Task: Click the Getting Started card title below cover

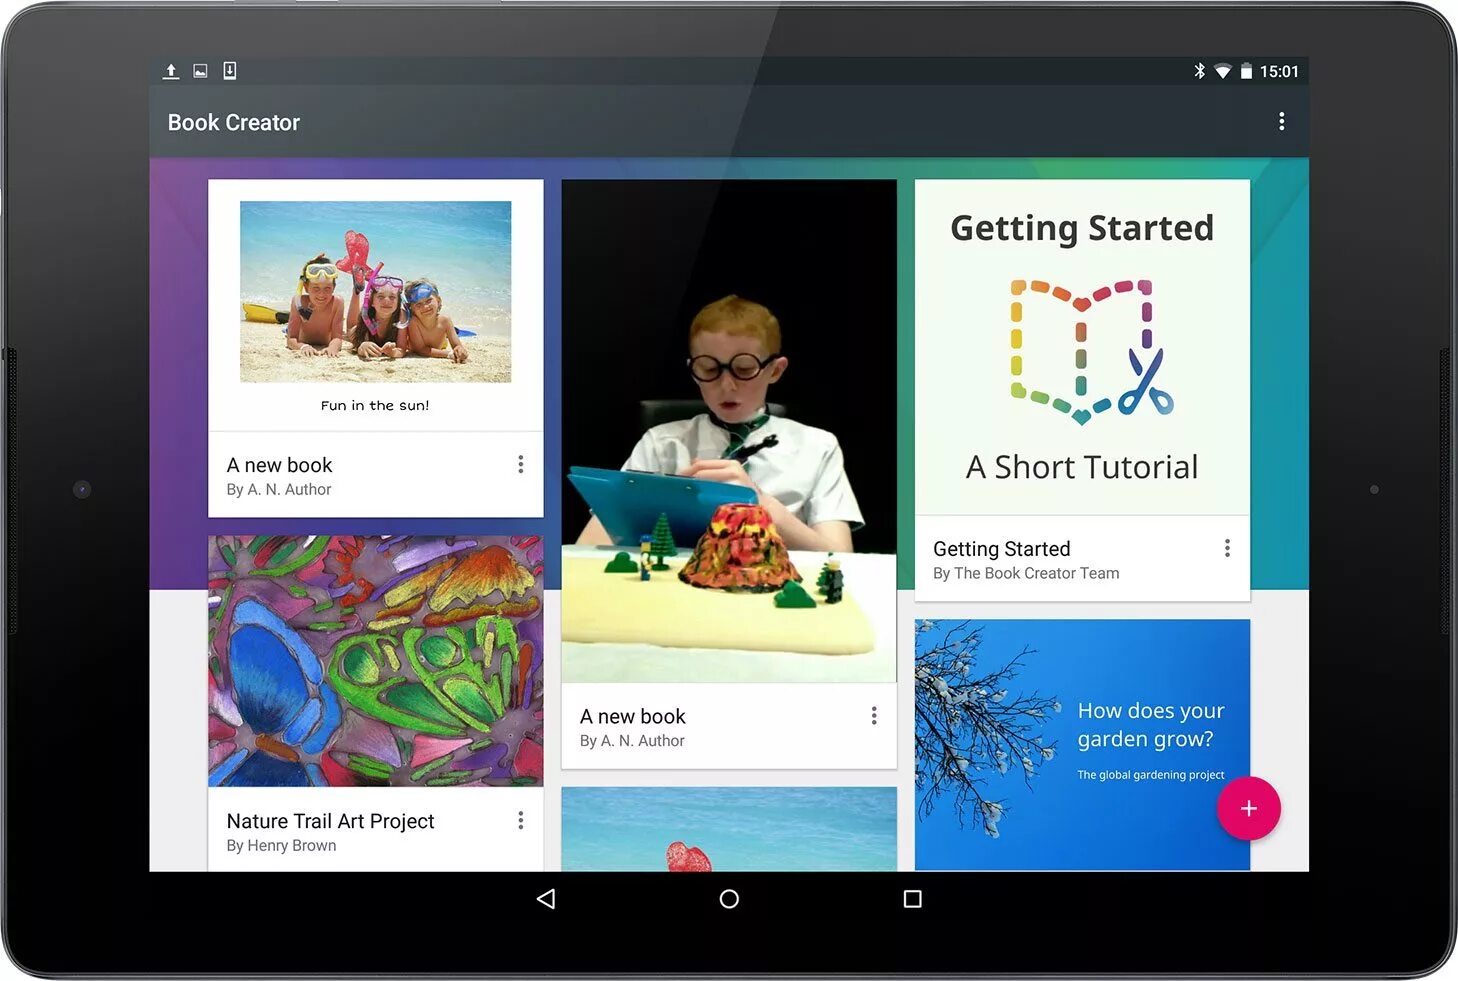Action: tap(1001, 549)
